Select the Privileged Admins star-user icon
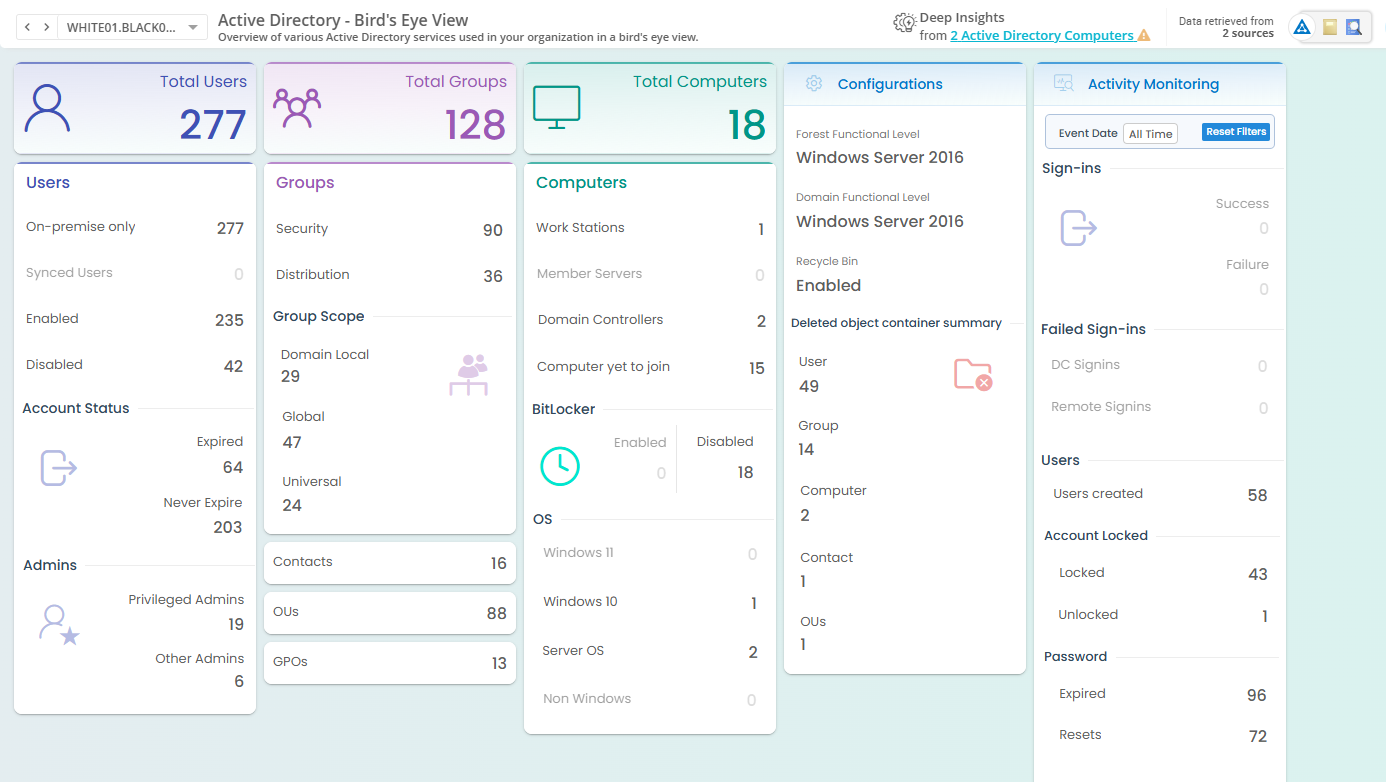 [58, 622]
